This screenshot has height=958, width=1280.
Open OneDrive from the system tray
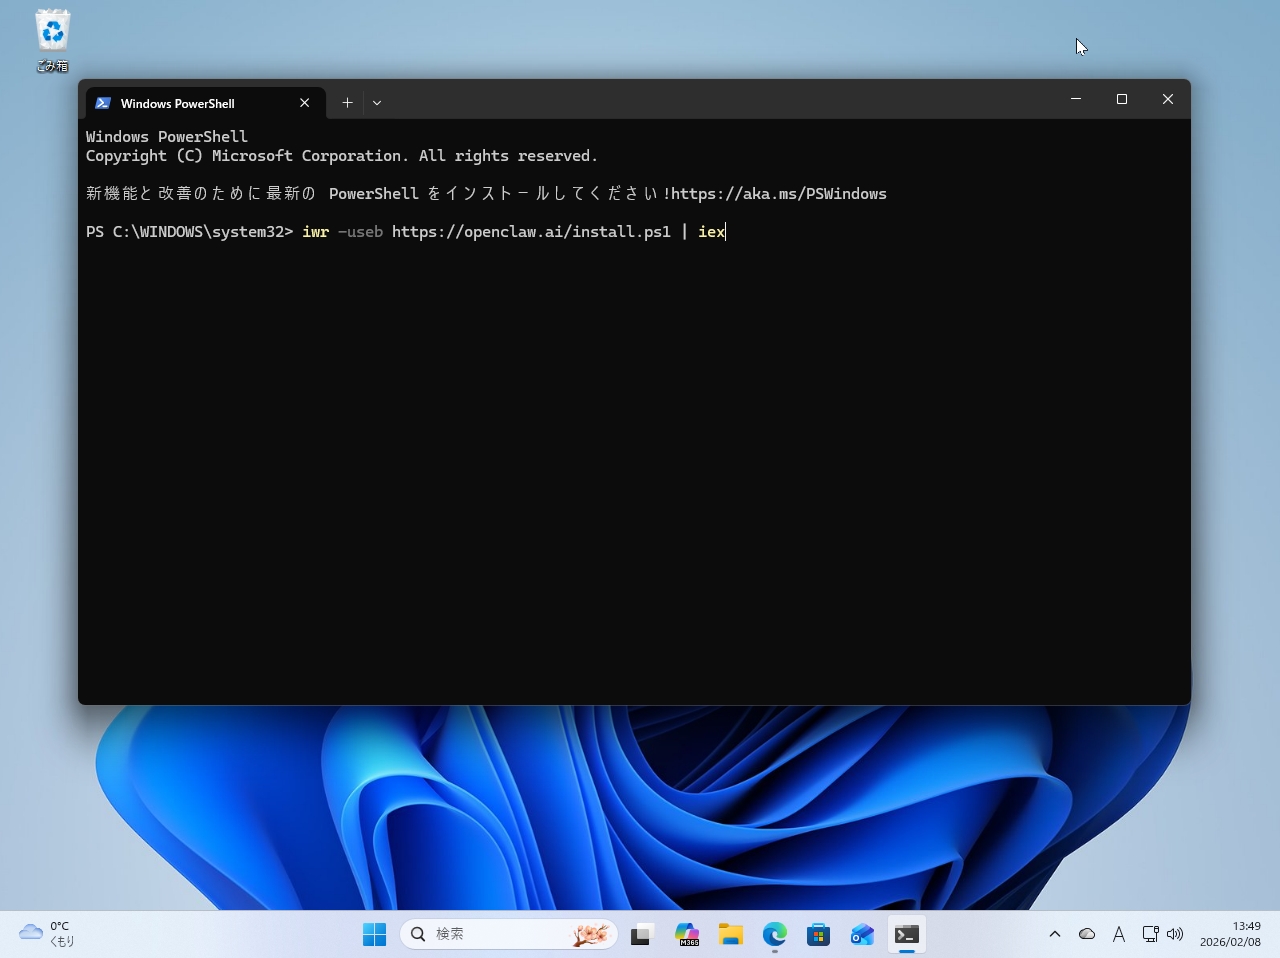[x=1087, y=933]
